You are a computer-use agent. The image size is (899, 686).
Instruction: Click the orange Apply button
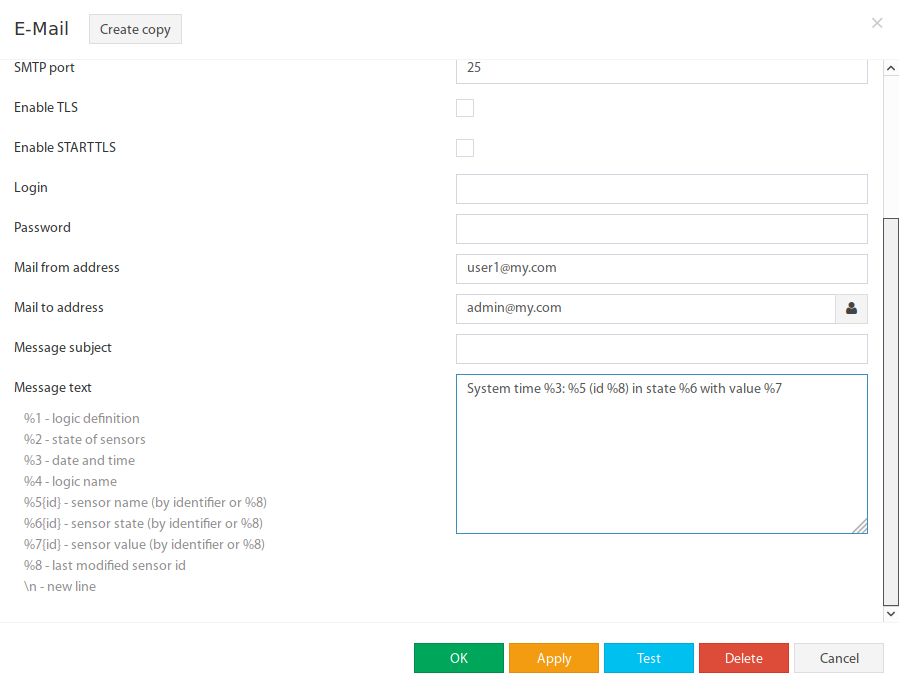pos(554,658)
